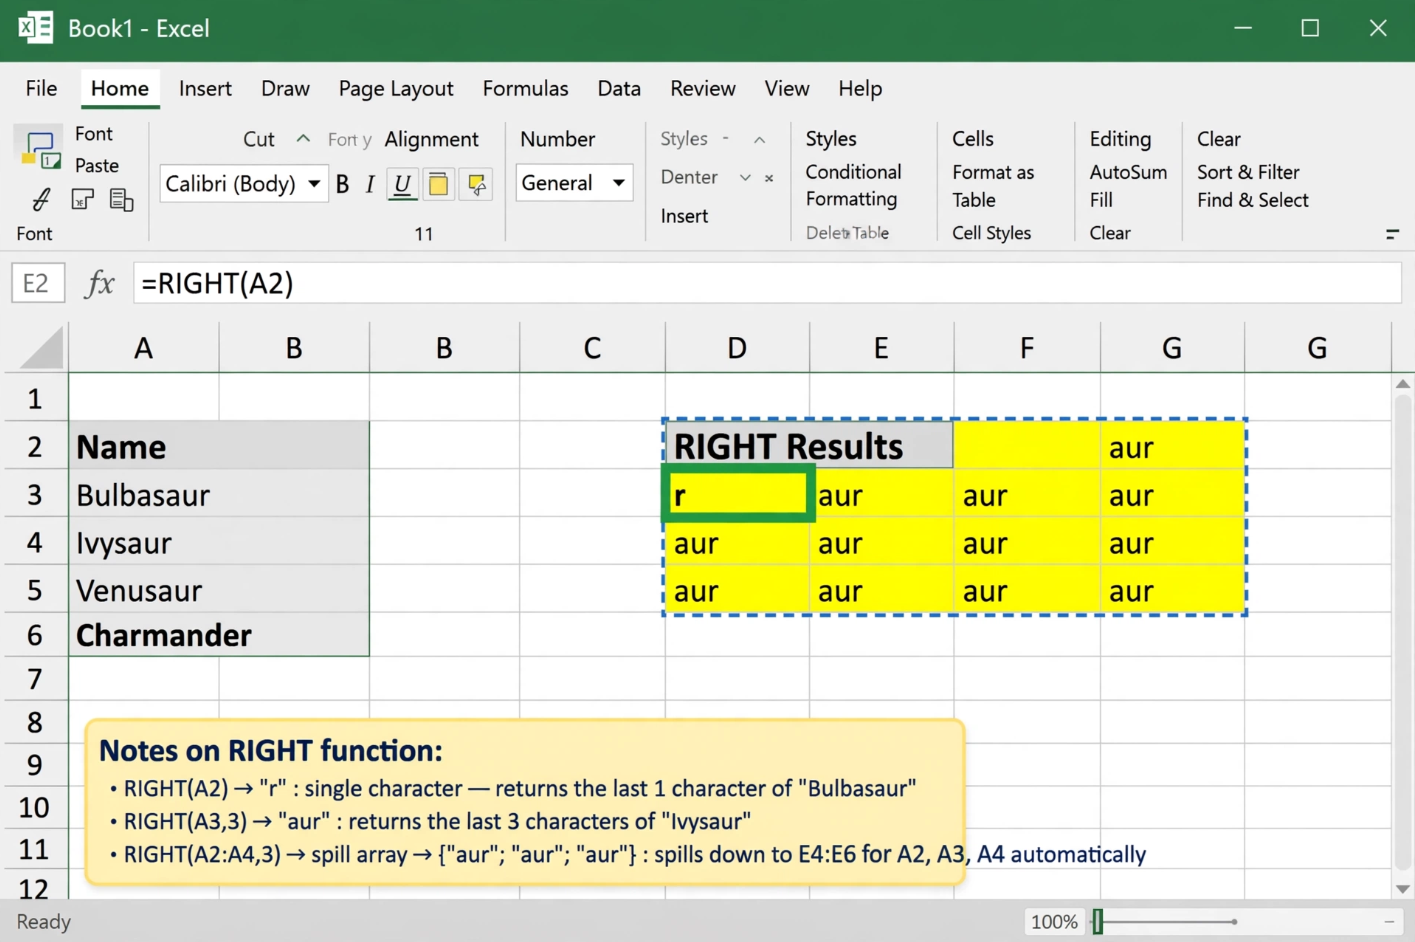Select row 7 header
1415x942 pixels.
click(35, 679)
